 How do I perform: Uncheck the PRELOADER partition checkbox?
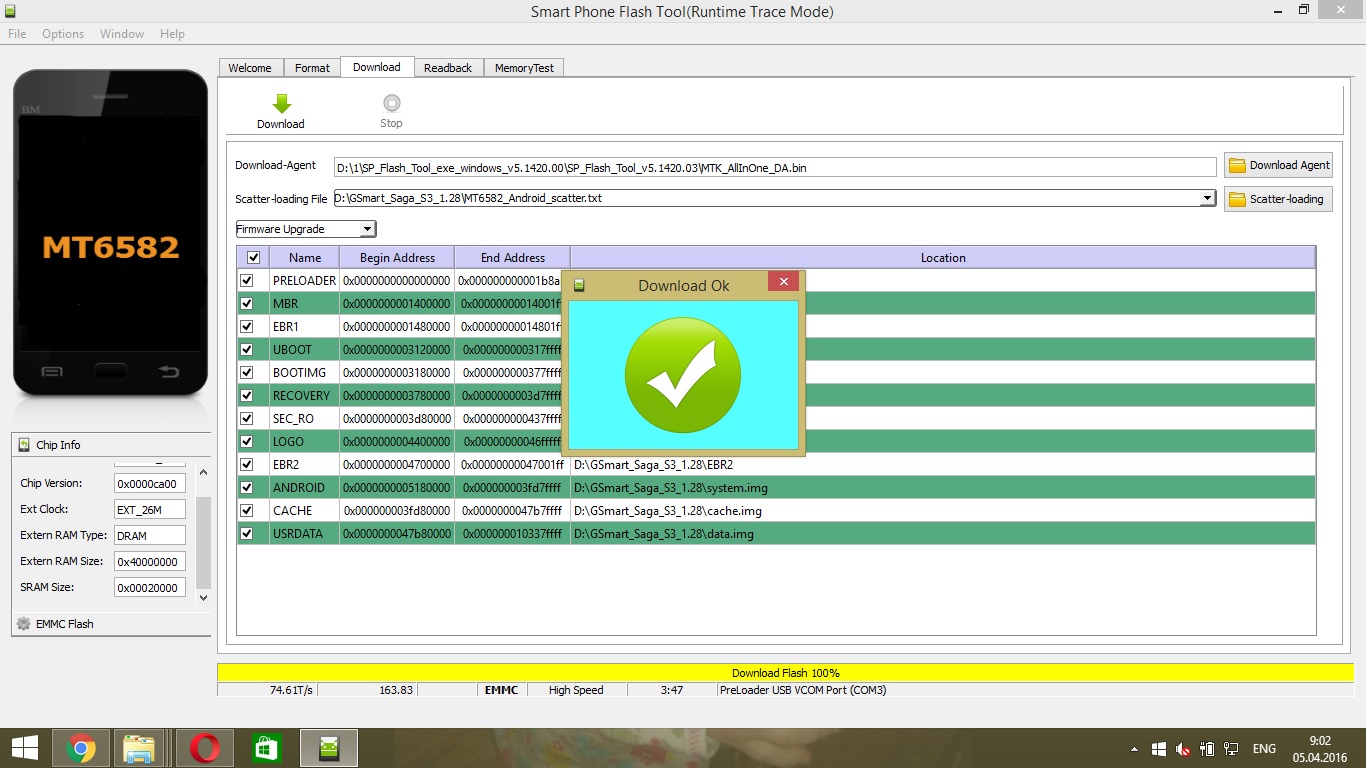[x=247, y=281]
